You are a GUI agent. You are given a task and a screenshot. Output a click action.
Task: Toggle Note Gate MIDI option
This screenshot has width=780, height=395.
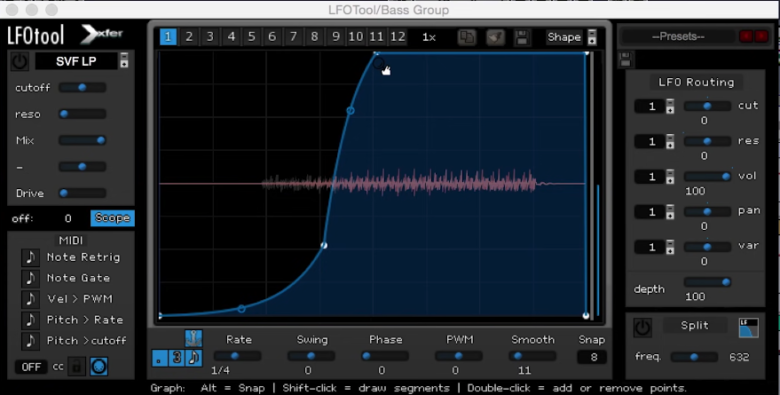click(x=30, y=278)
